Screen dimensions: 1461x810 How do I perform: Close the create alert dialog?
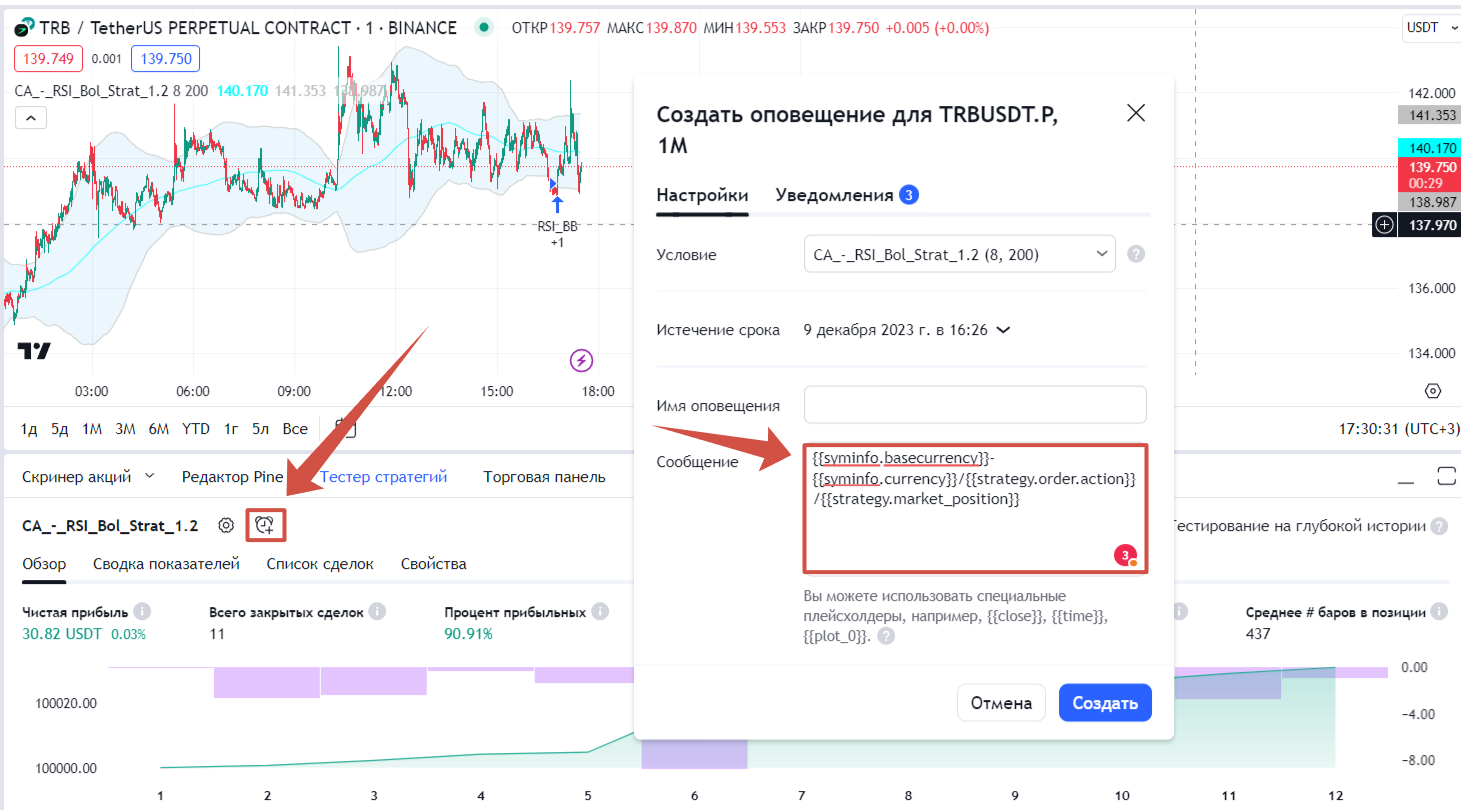[1135, 112]
